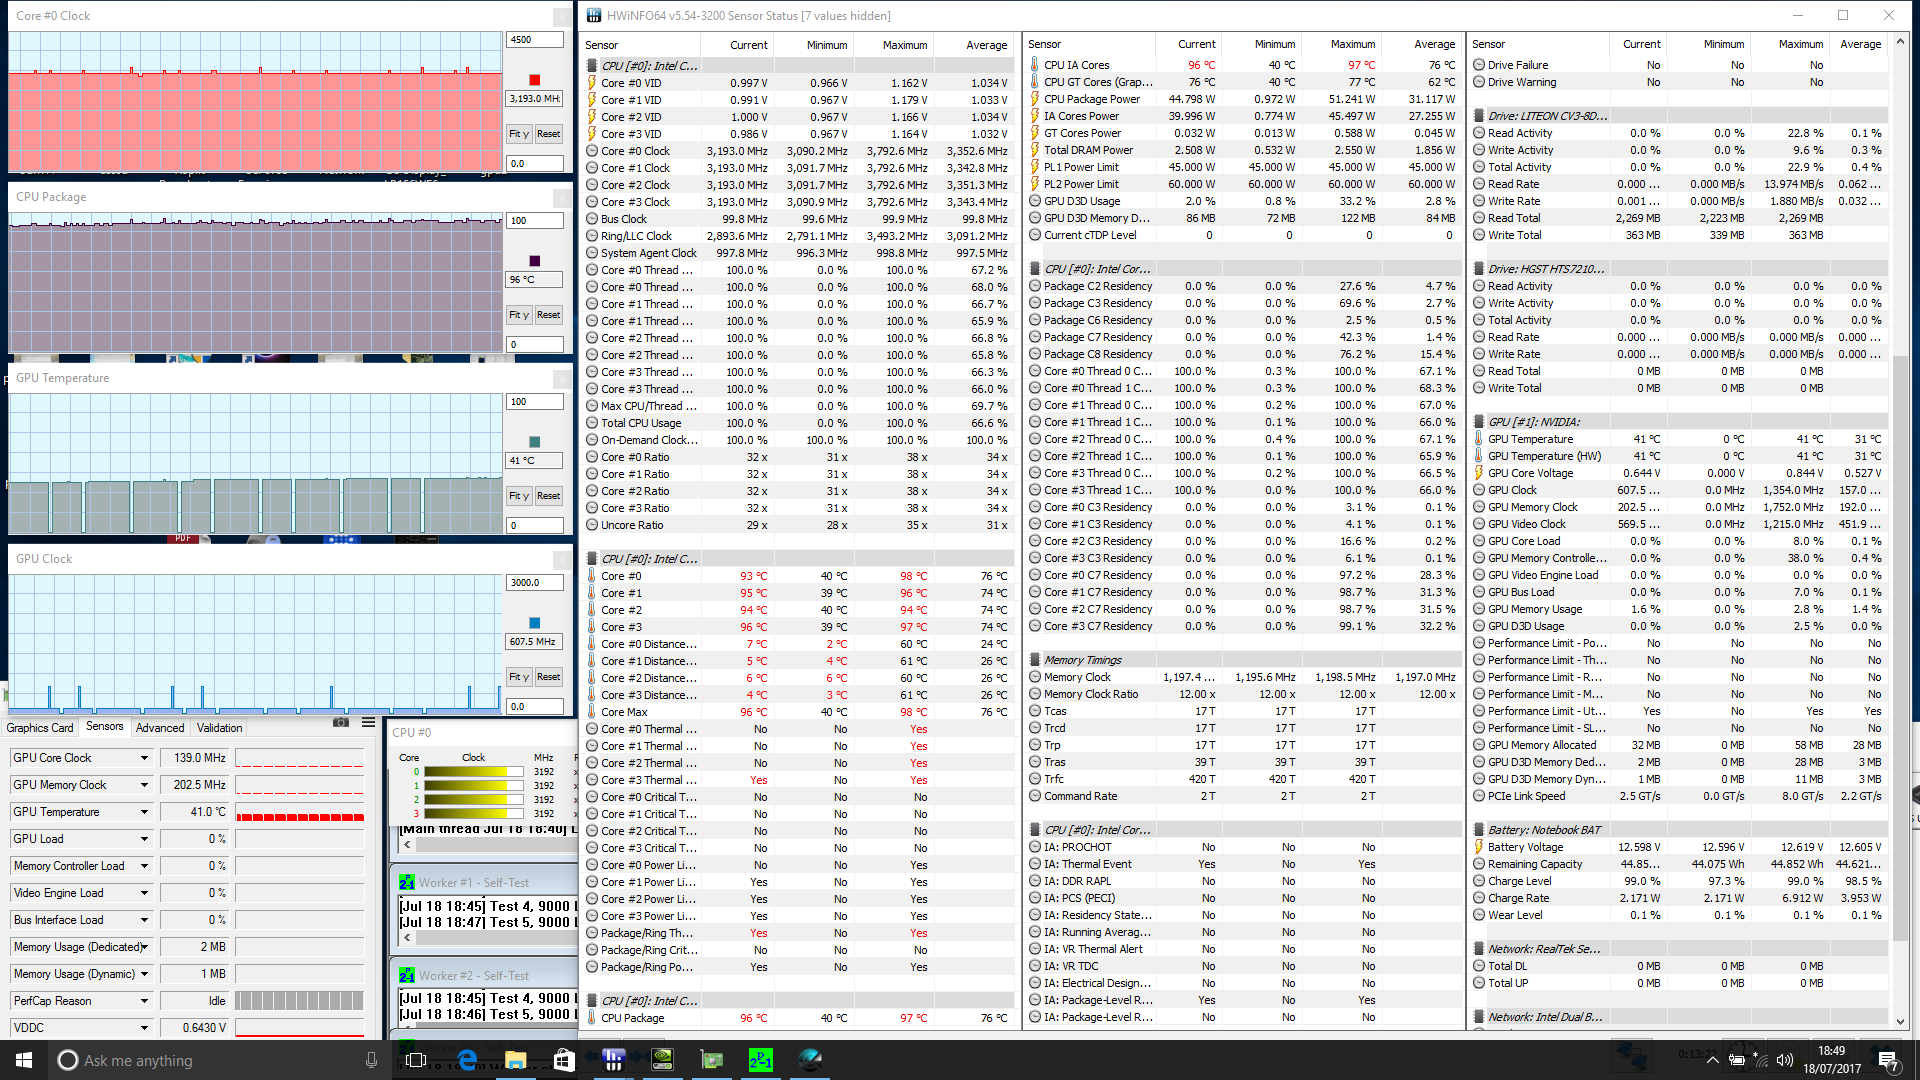Screen dimensions: 1920x1080
Task: Open the Validation tab
Action: pos(219,728)
